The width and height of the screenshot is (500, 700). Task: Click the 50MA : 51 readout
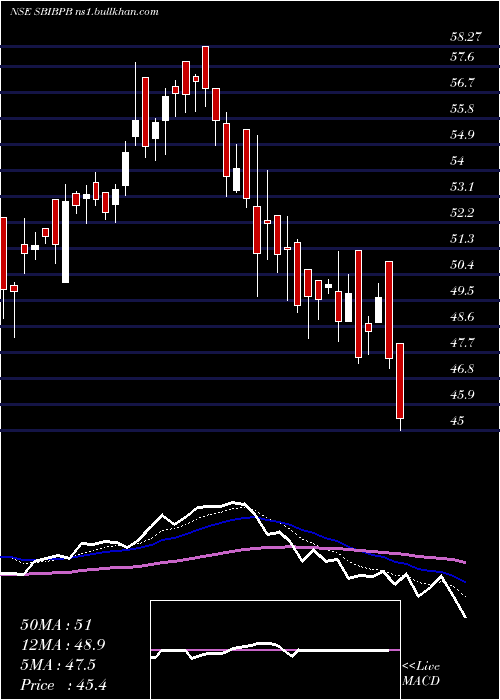point(56,625)
